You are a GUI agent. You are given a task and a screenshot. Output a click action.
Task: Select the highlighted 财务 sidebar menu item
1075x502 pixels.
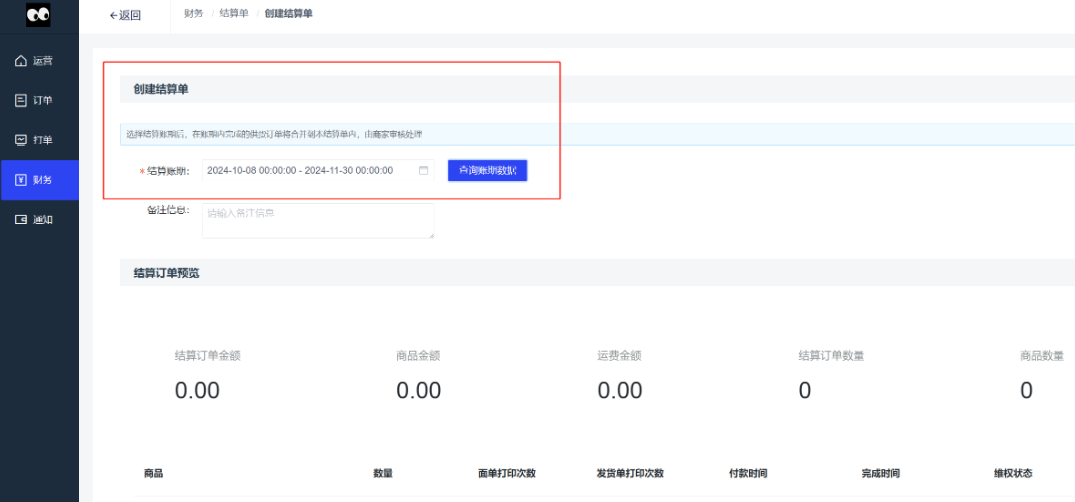39,180
